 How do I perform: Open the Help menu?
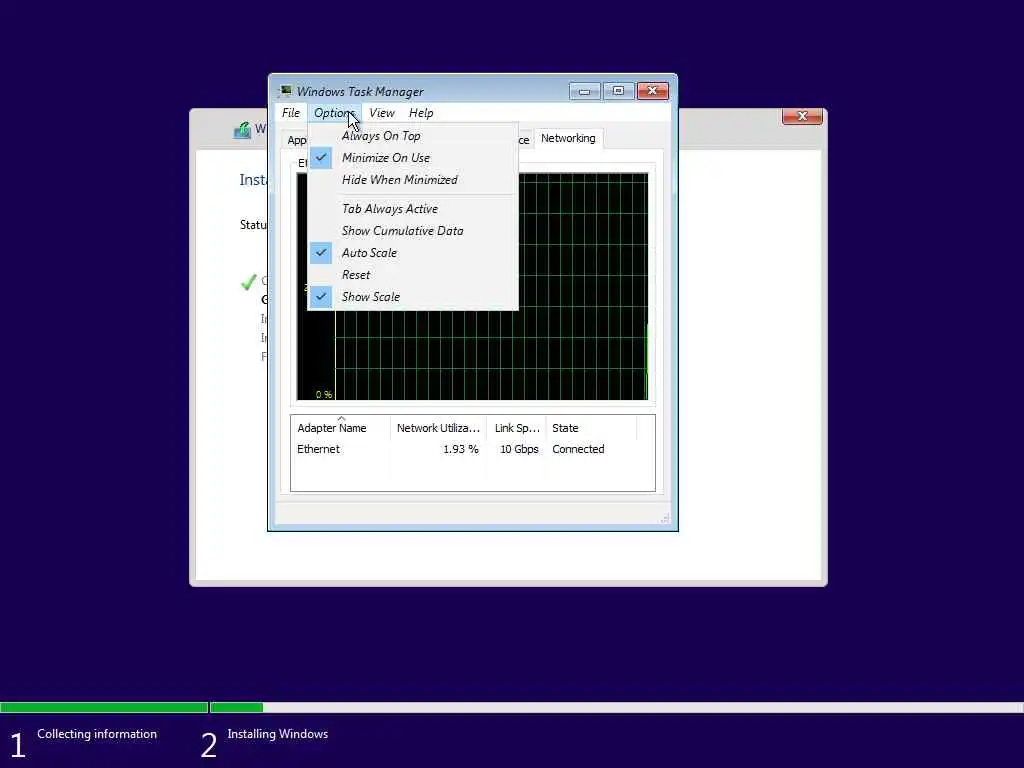tap(421, 113)
